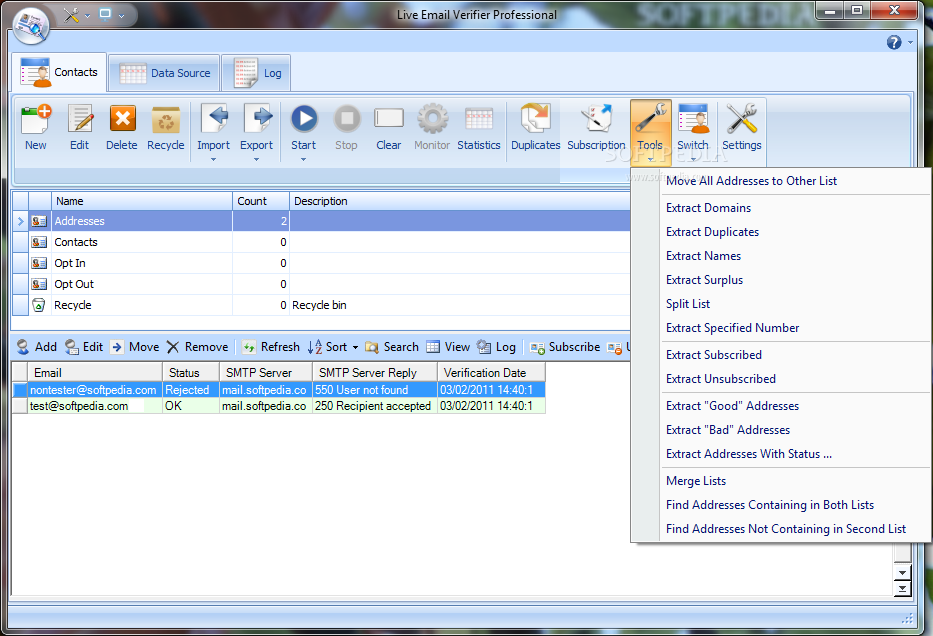Select the test@softpedia.com row
Viewport: 933px width, 636px height.
278,406
